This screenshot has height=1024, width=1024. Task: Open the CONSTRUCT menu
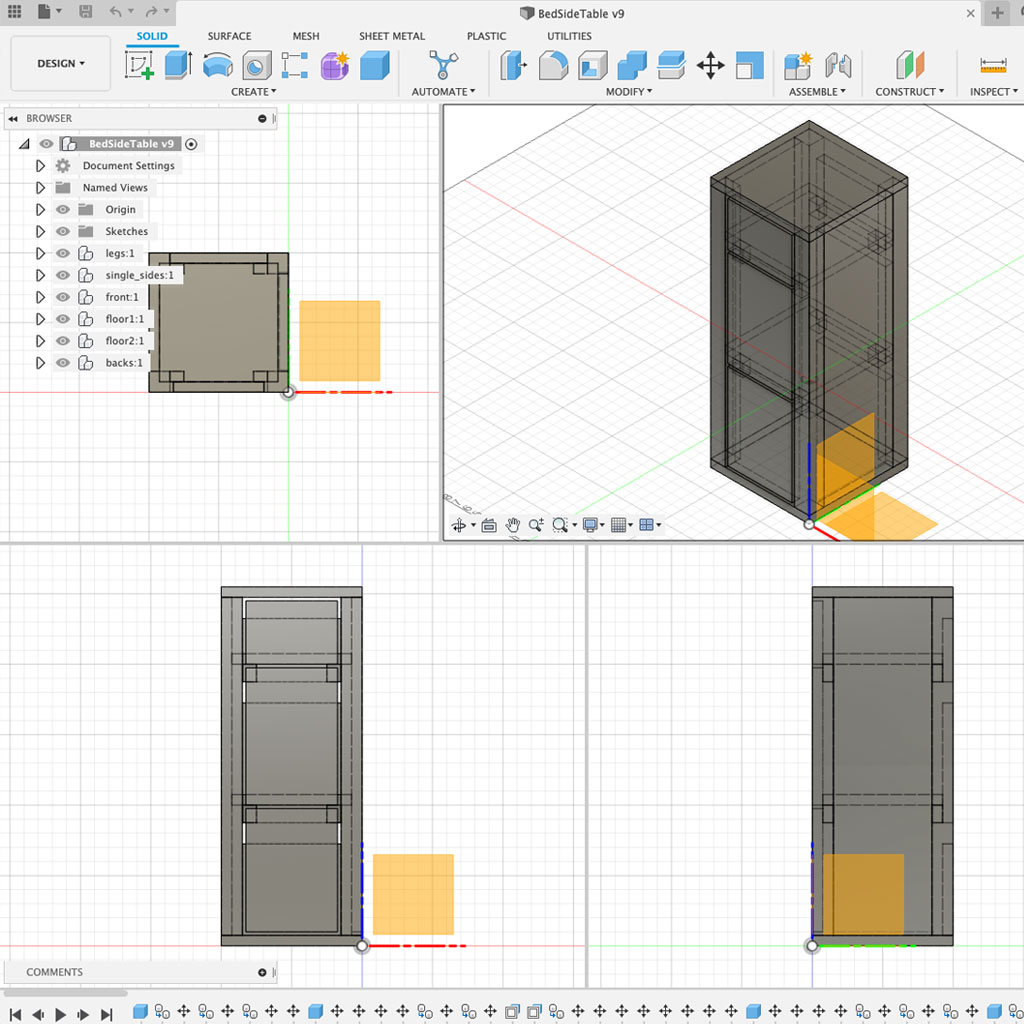pos(909,92)
